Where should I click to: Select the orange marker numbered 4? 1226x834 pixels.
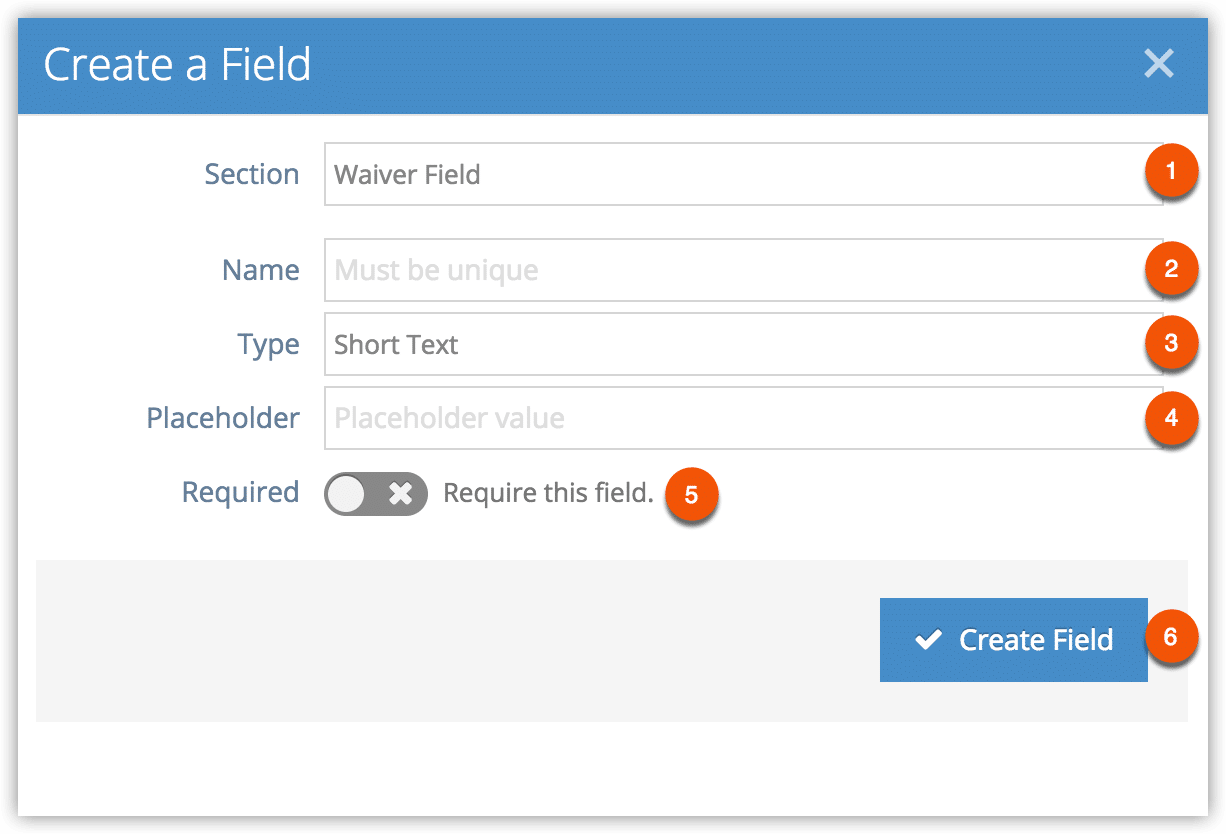(1171, 417)
